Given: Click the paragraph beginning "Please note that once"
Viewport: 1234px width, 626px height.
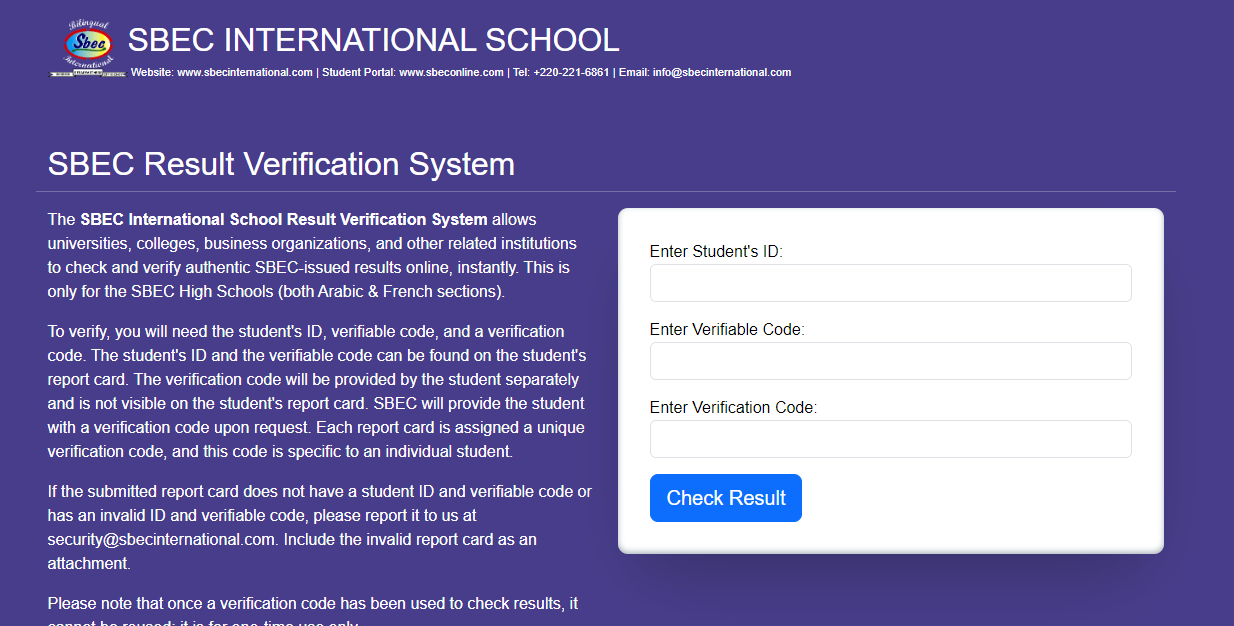Looking at the screenshot, I should tap(313, 610).
